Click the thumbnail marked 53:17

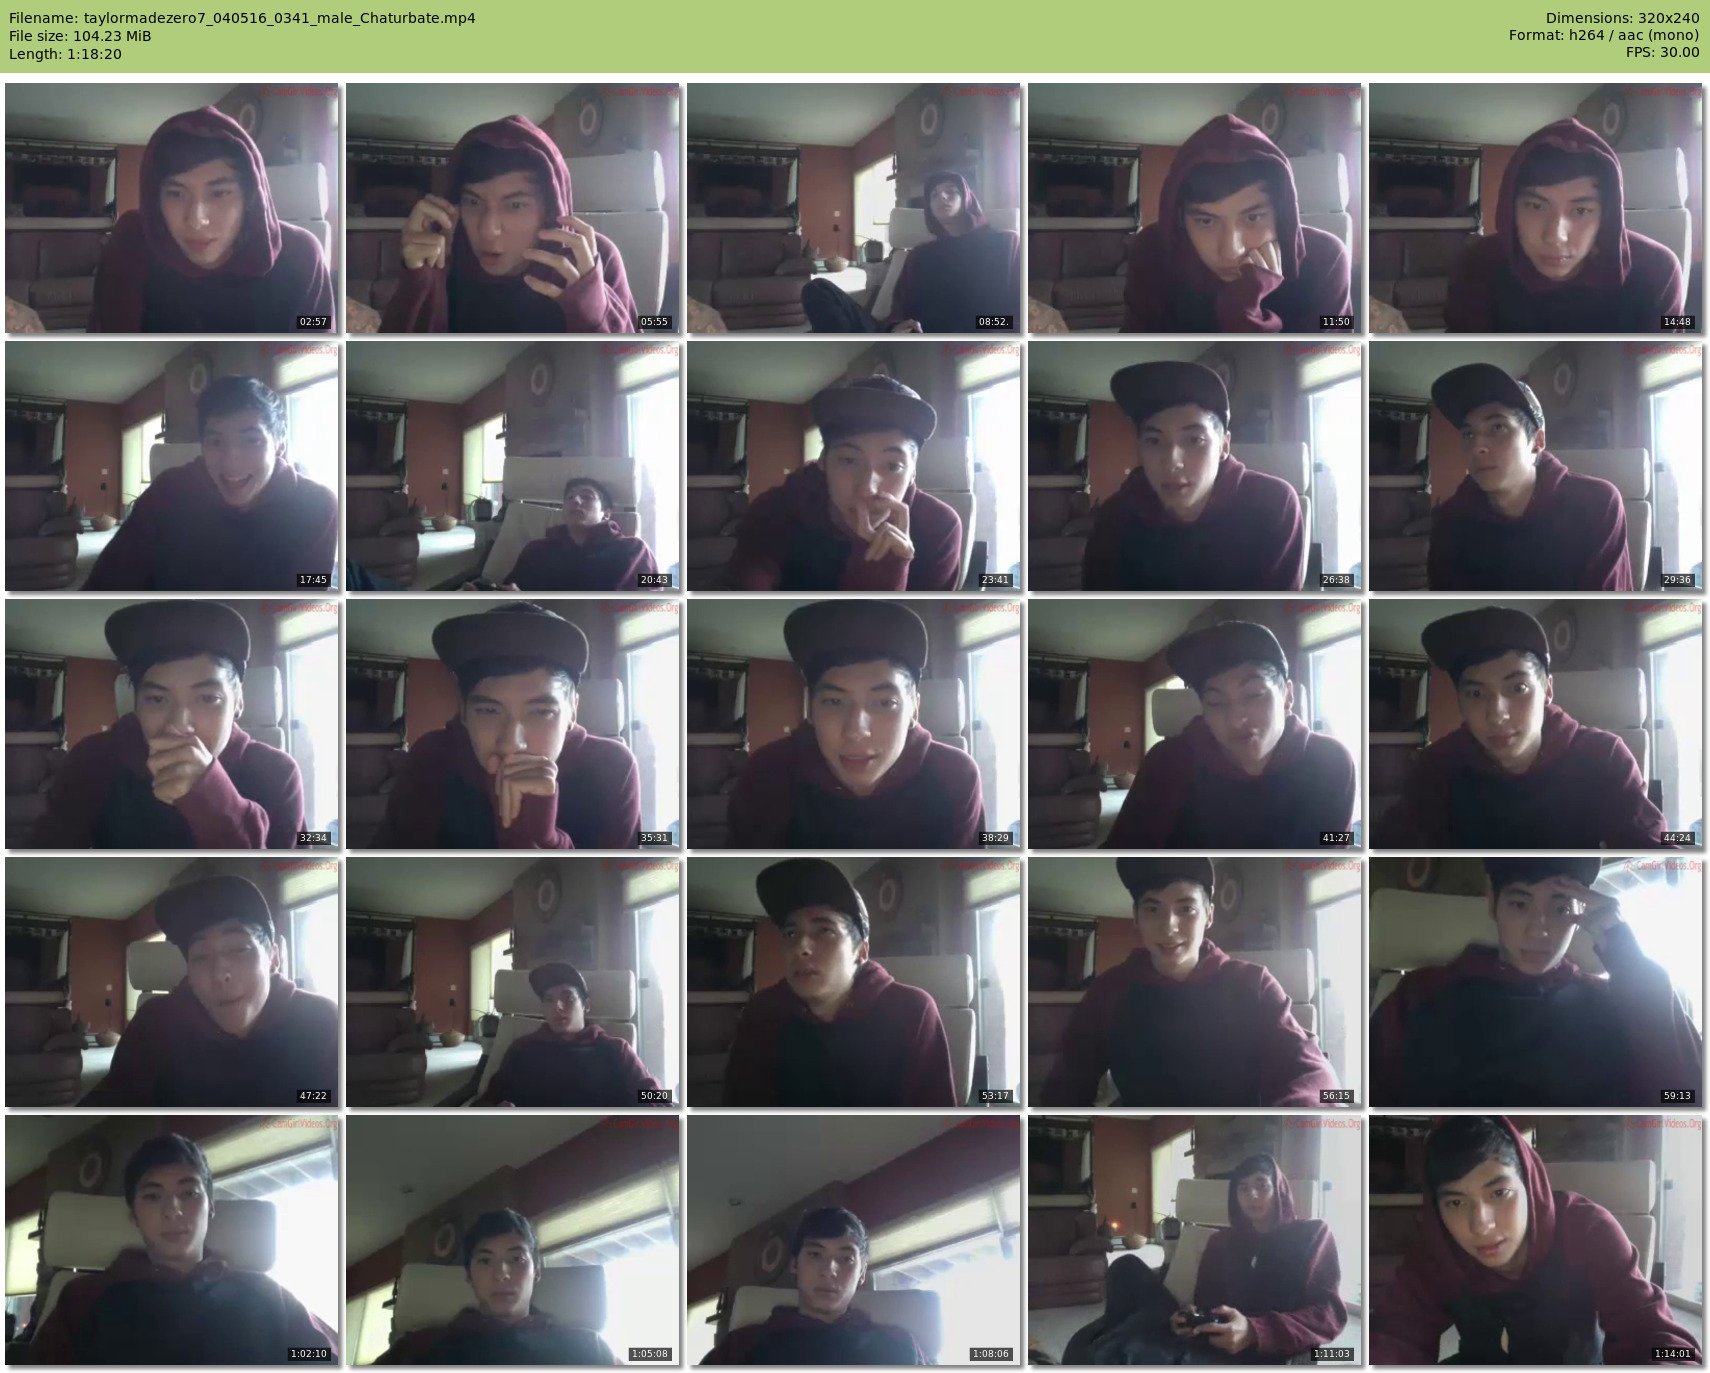854,982
